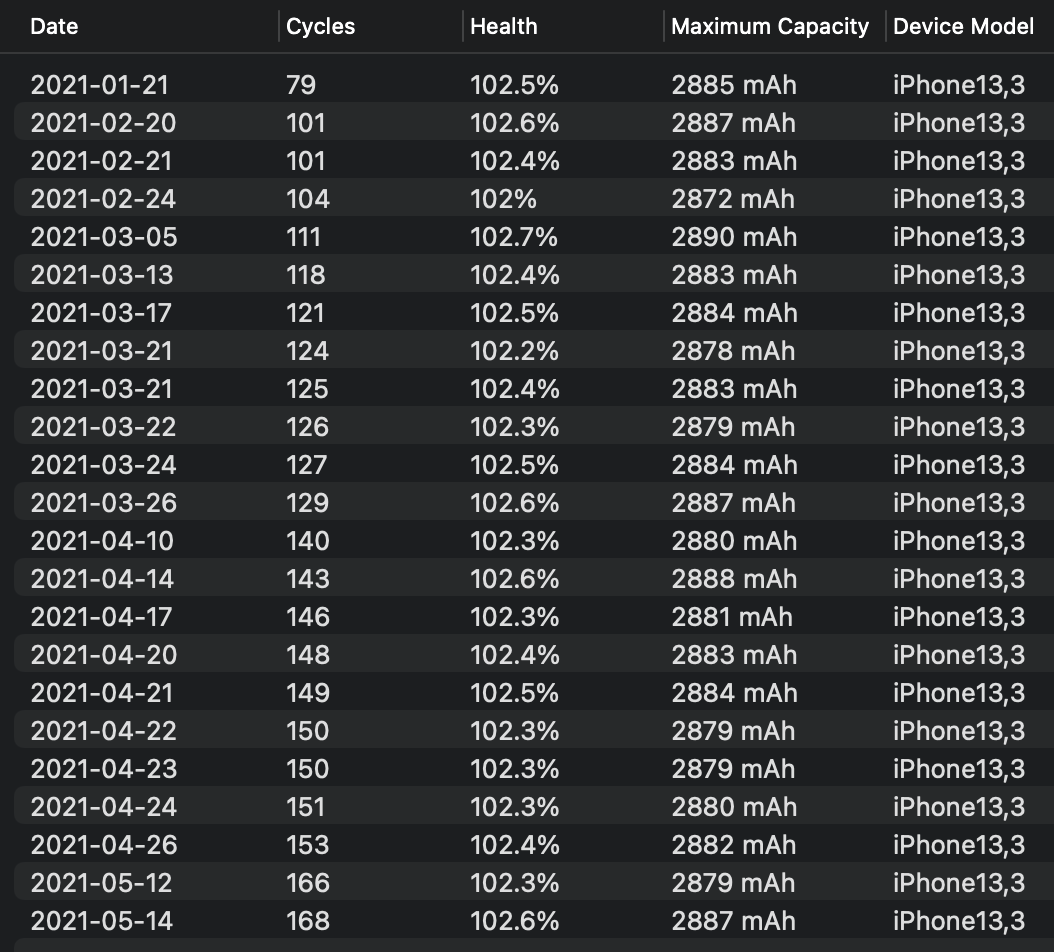Select the 2021-04-26 row with 2882 mAh
The image size is (1054, 952).
click(x=534, y=844)
